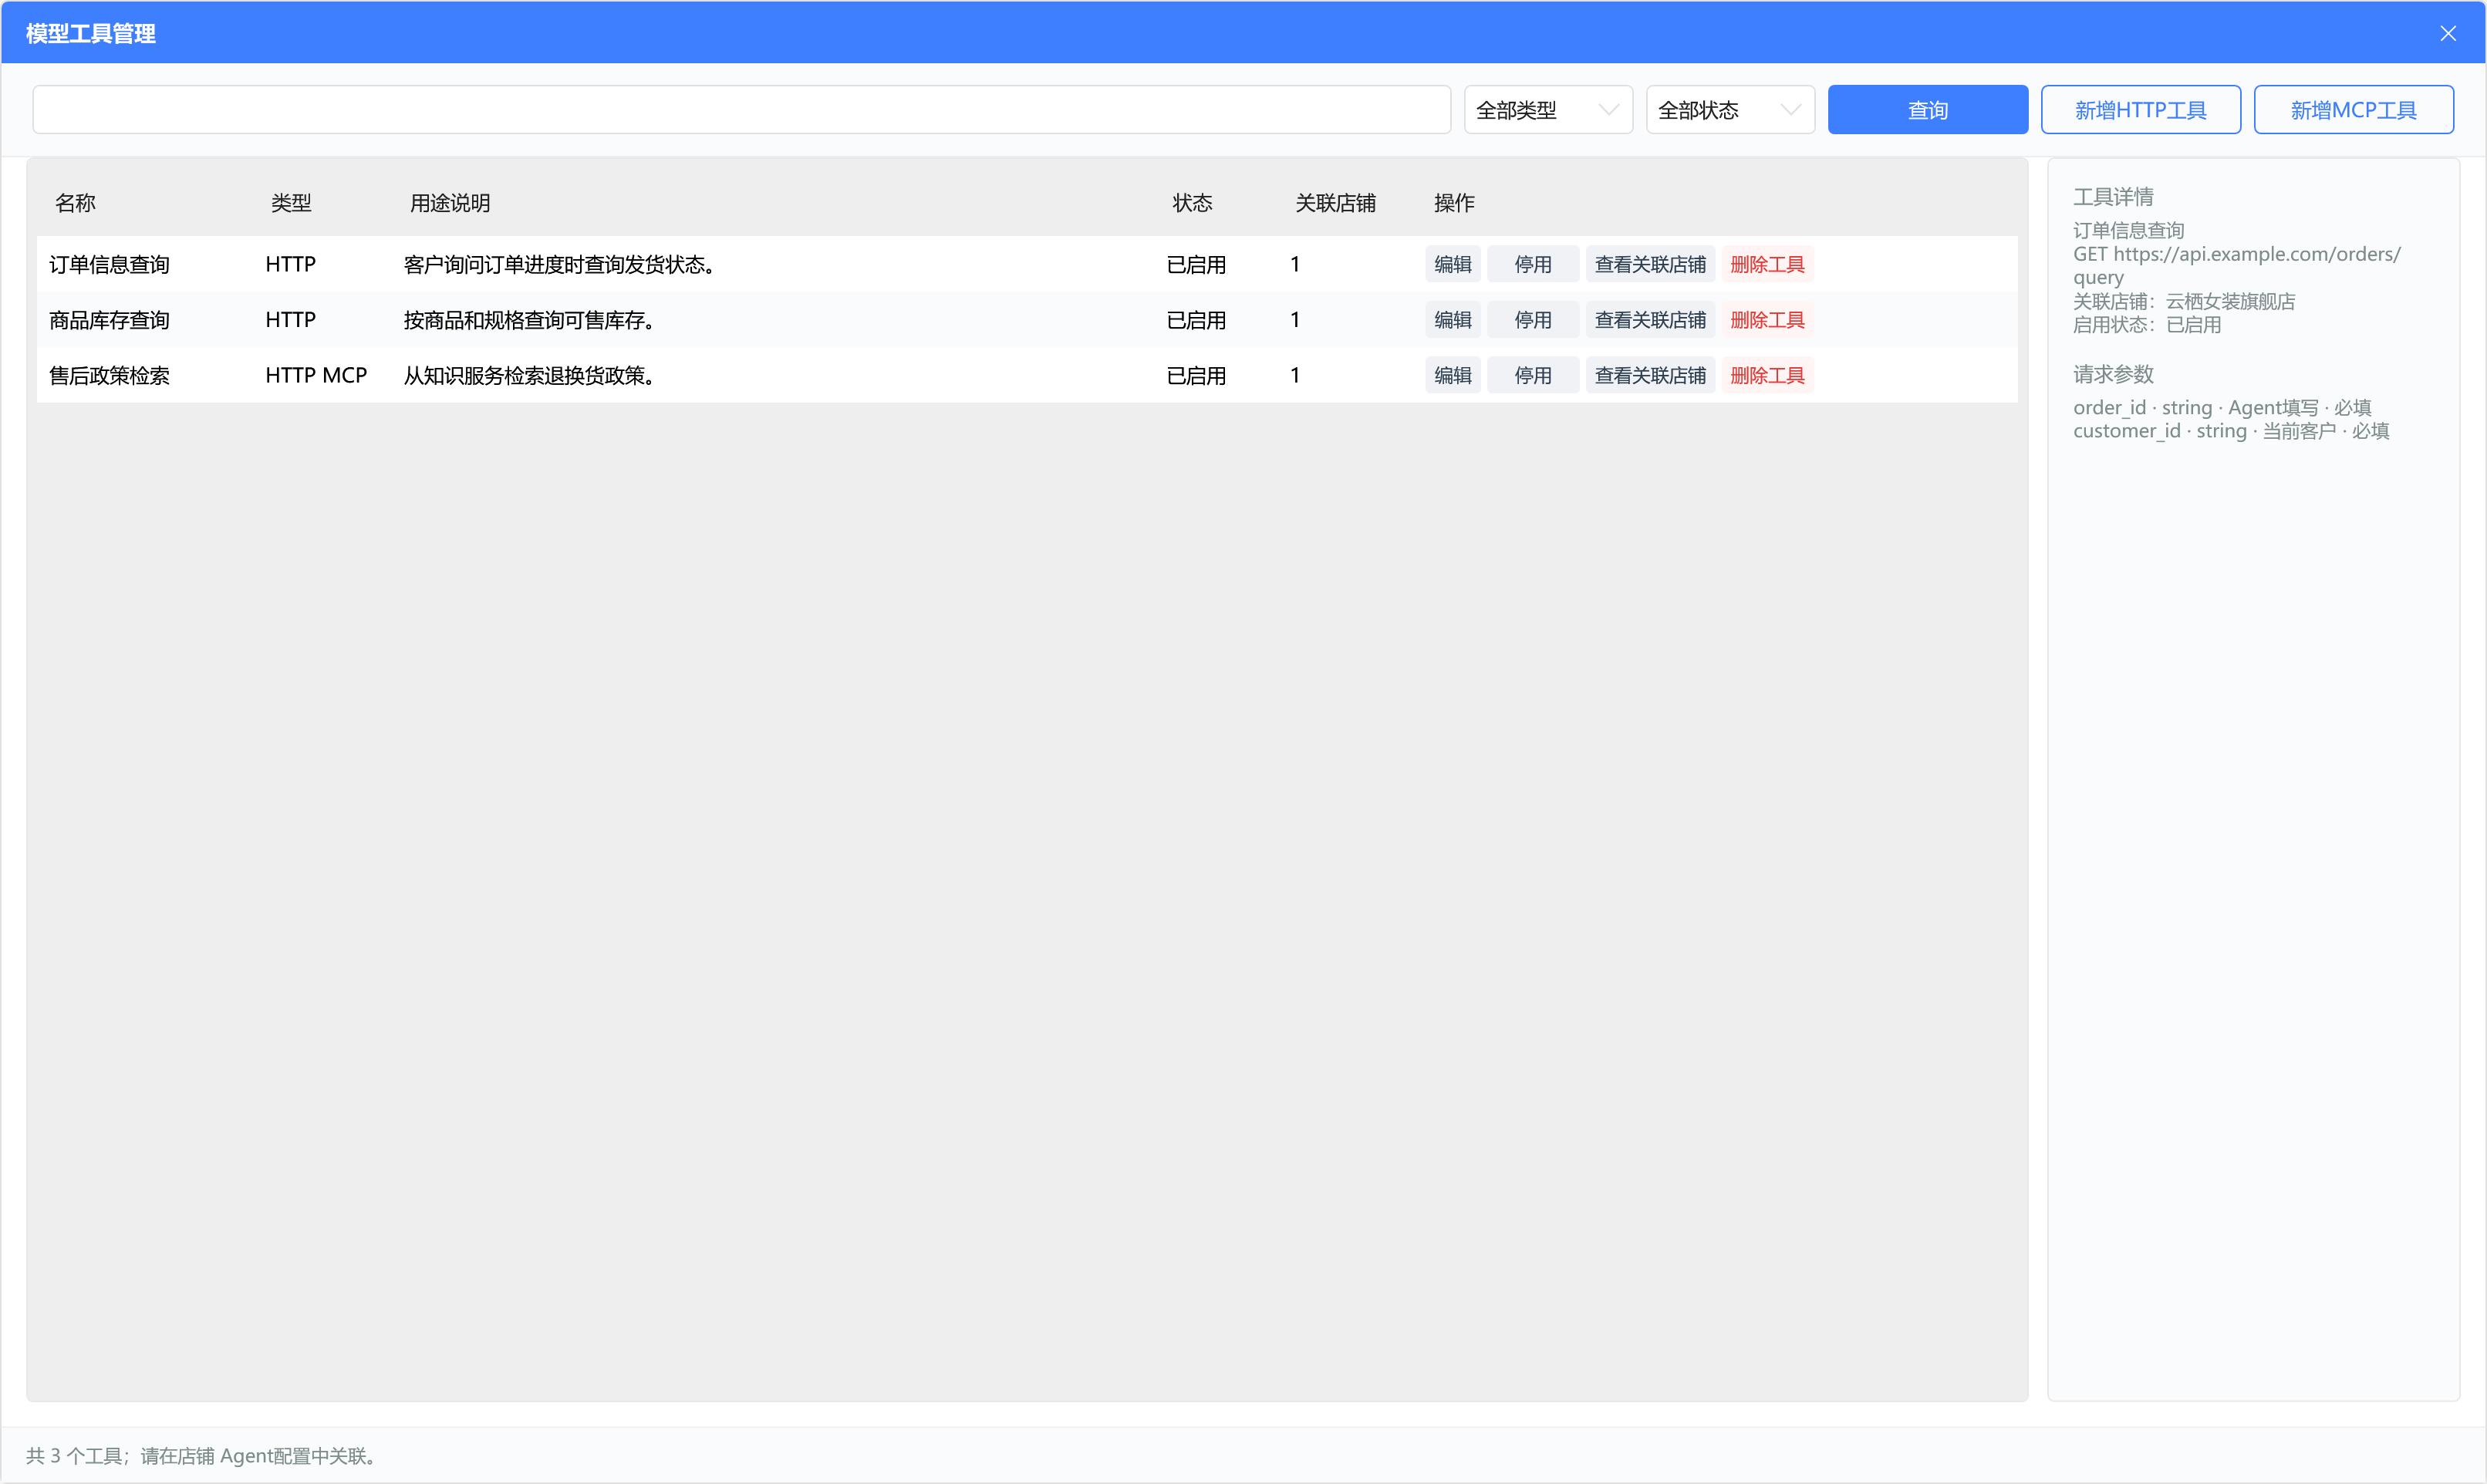Click the tool search input field
The width and height of the screenshot is (2487, 1484).
(741, 110)
